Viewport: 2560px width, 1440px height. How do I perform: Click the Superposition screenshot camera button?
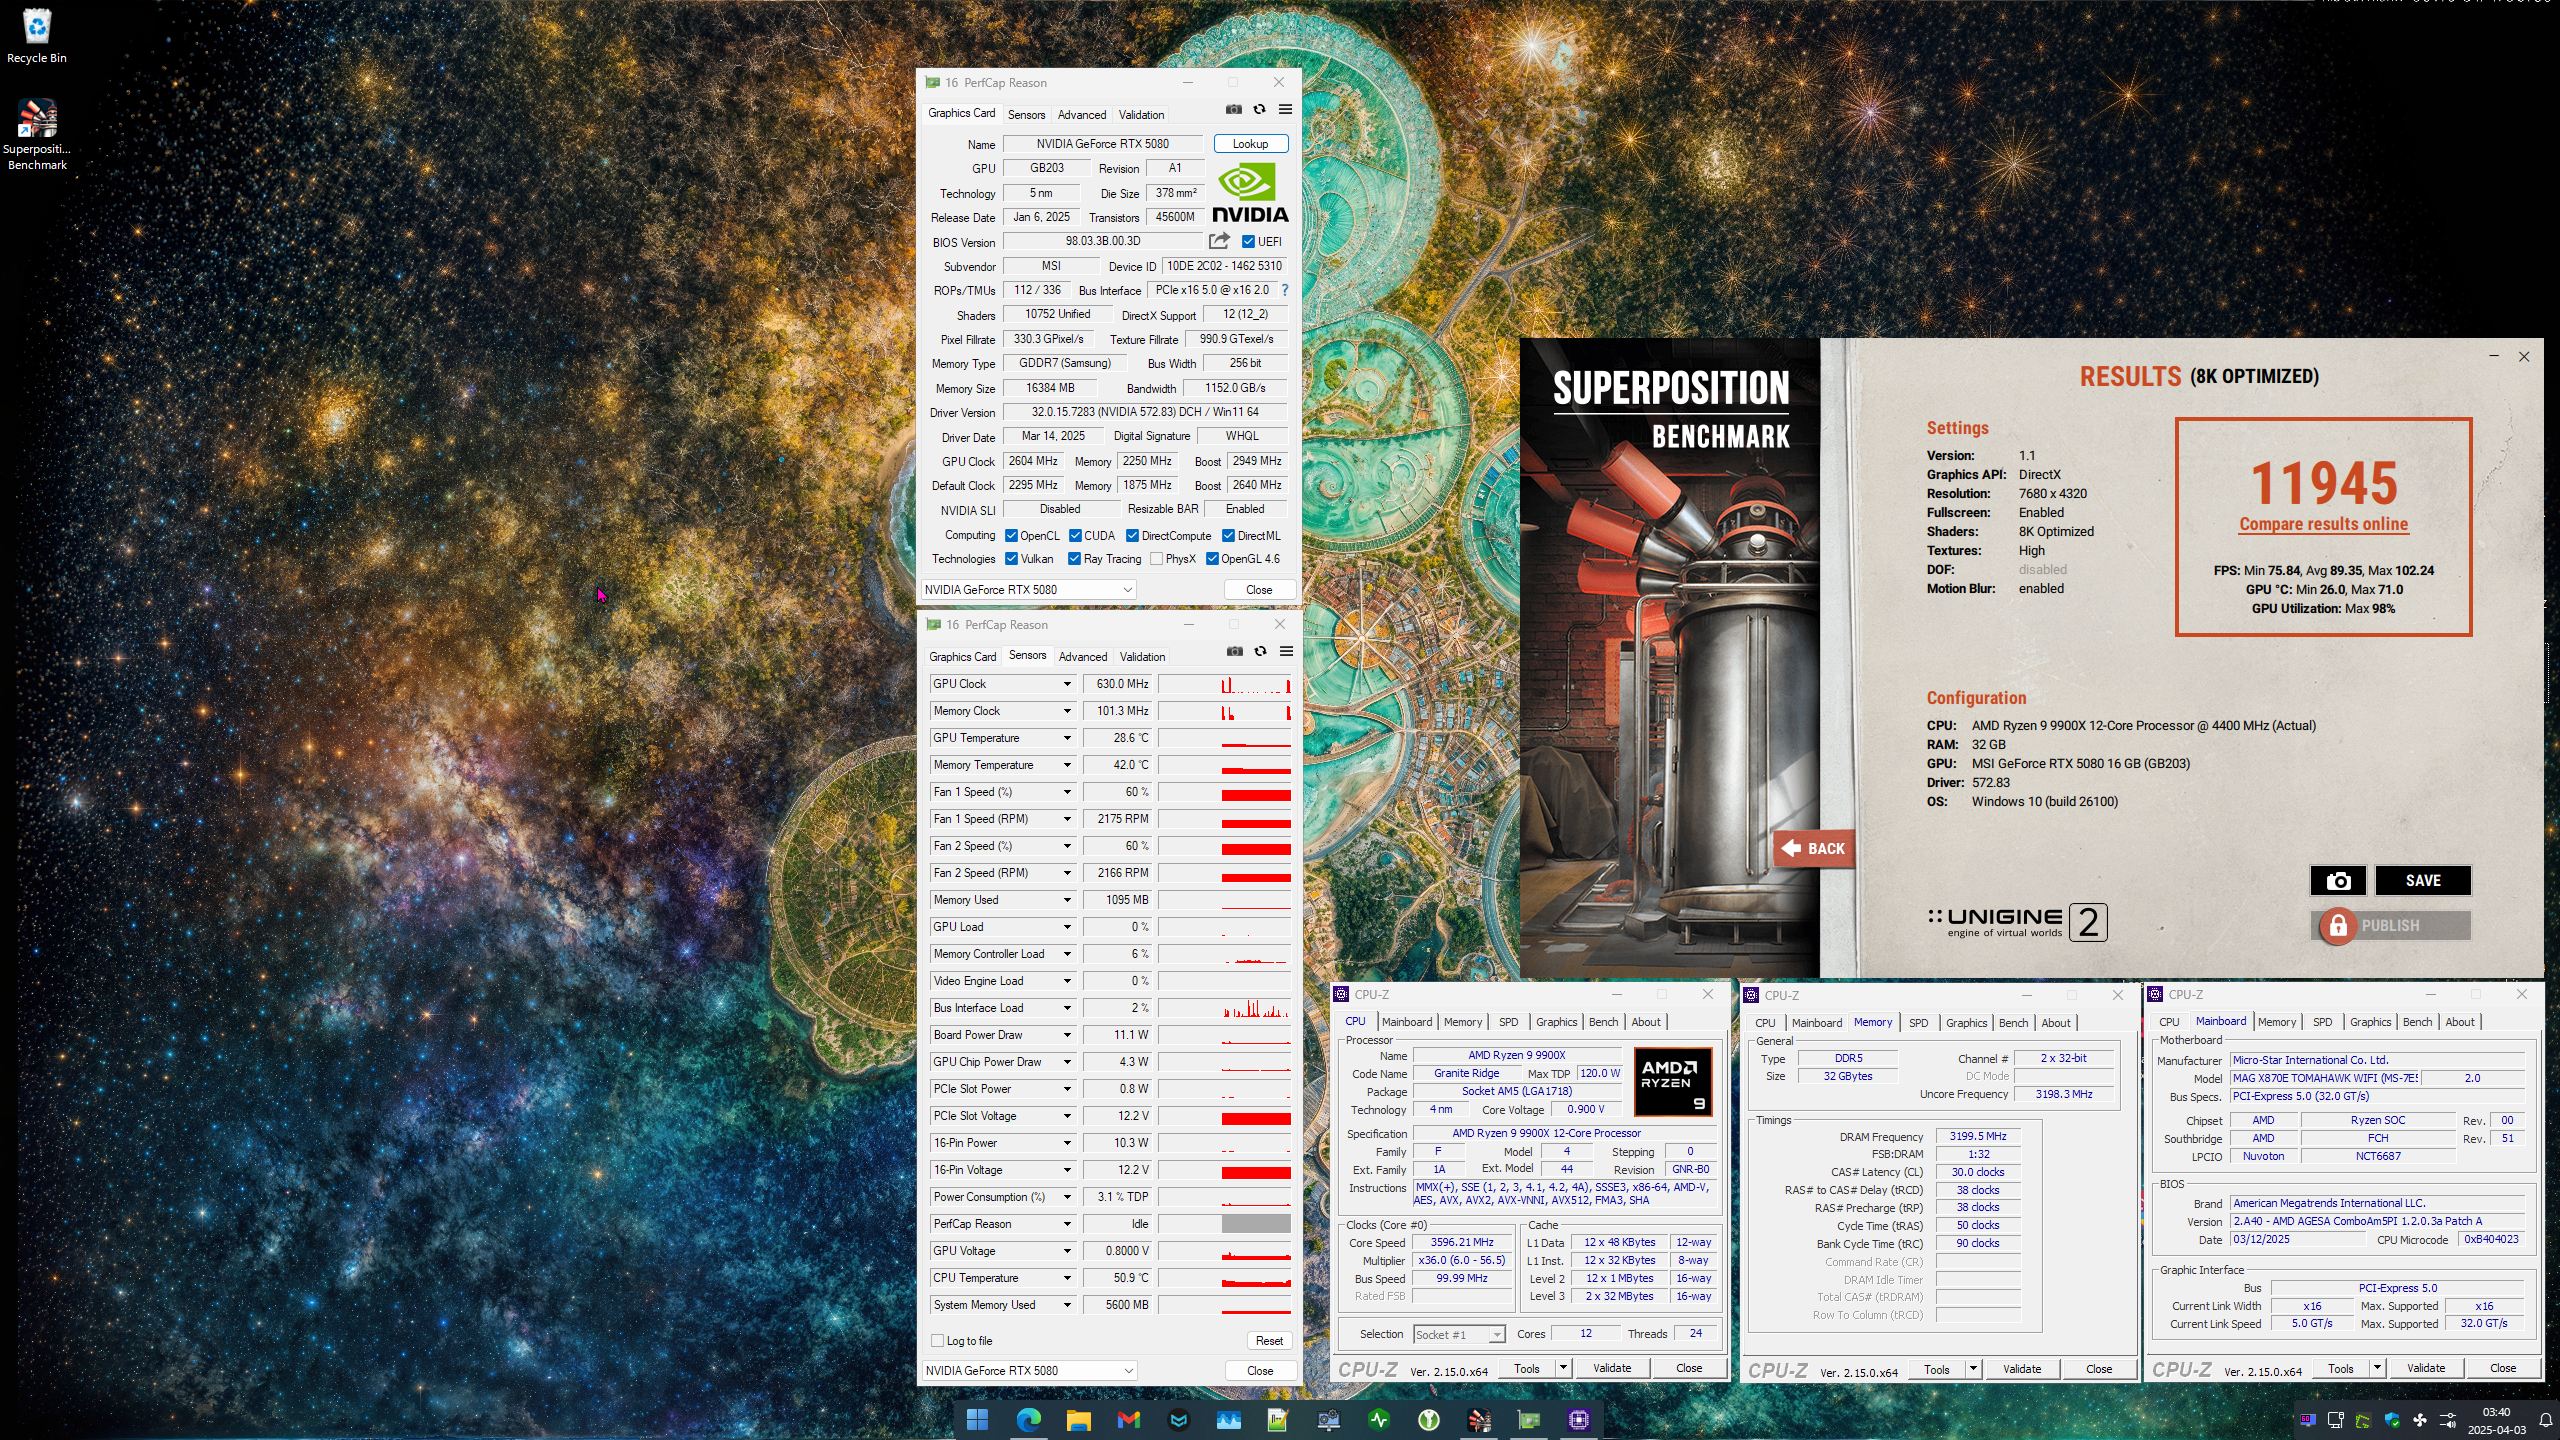tap(2338, 880)
